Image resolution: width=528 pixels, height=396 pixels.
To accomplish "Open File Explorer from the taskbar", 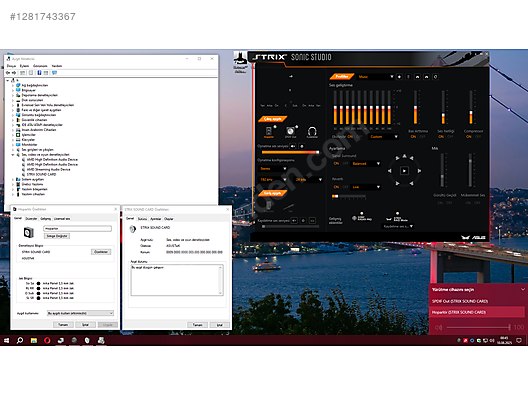I will 34,340.
